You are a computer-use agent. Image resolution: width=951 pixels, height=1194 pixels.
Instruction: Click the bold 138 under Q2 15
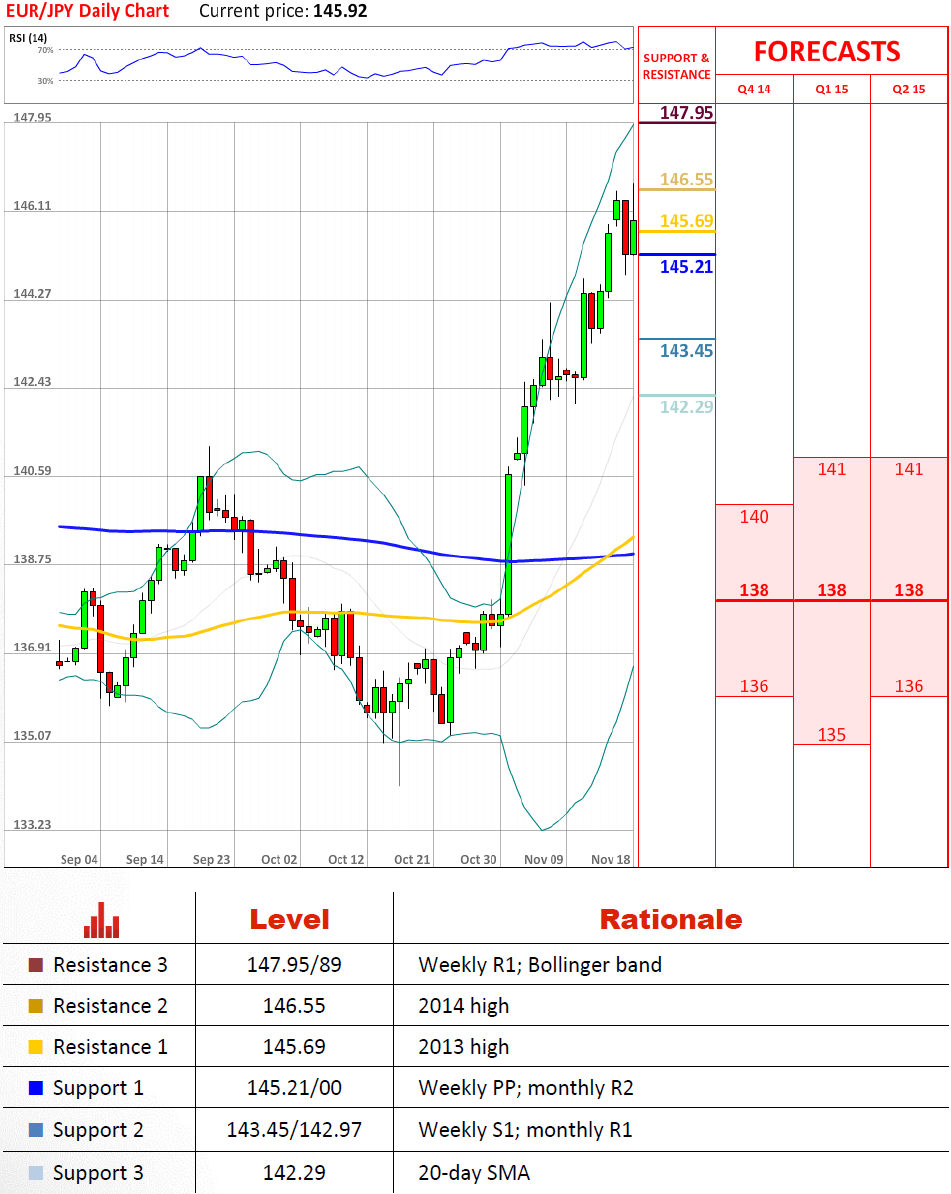(x=909, y=590)
